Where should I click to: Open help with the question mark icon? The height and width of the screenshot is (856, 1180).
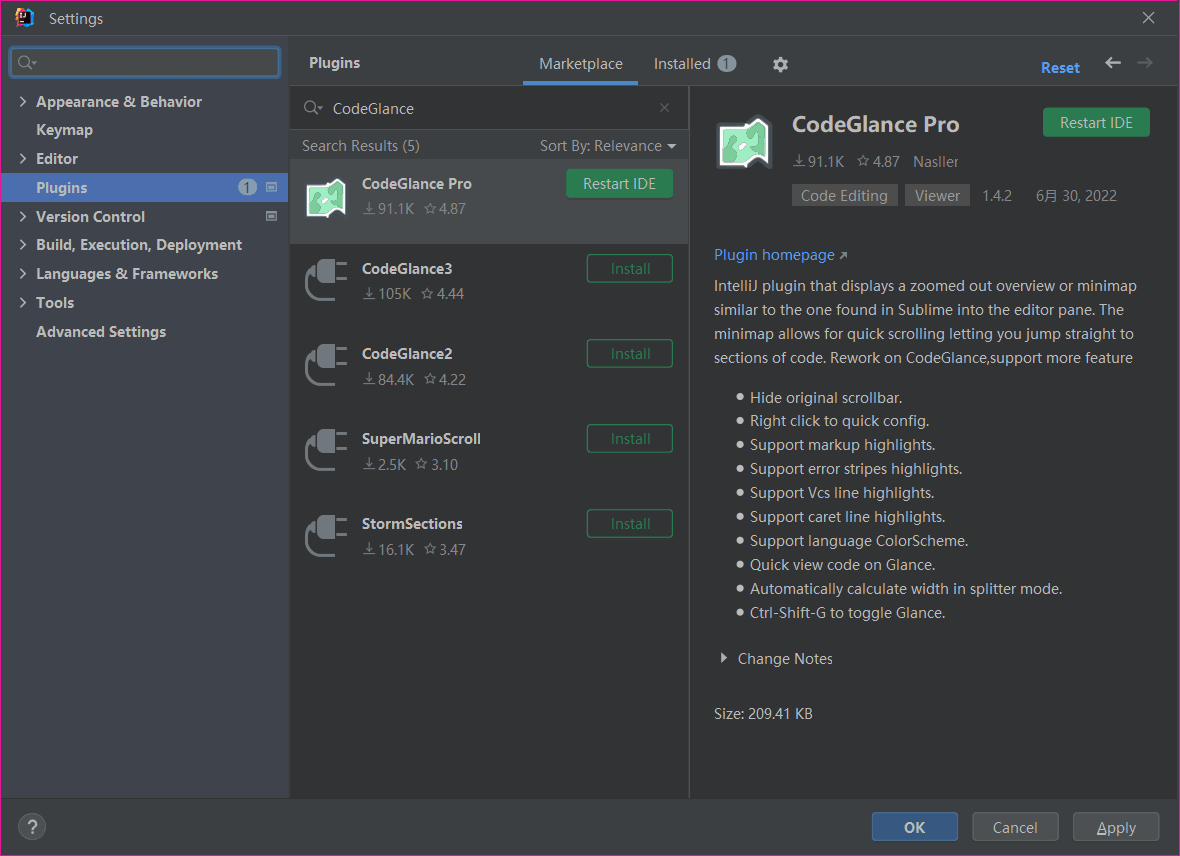tap(32, 827)
